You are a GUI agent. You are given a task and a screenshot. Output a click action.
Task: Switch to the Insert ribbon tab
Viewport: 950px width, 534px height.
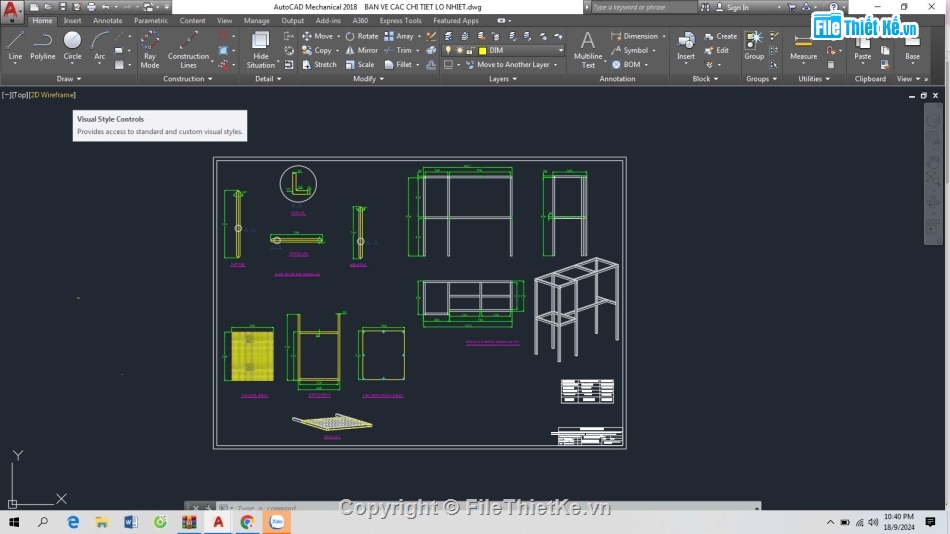coord(73,21)
